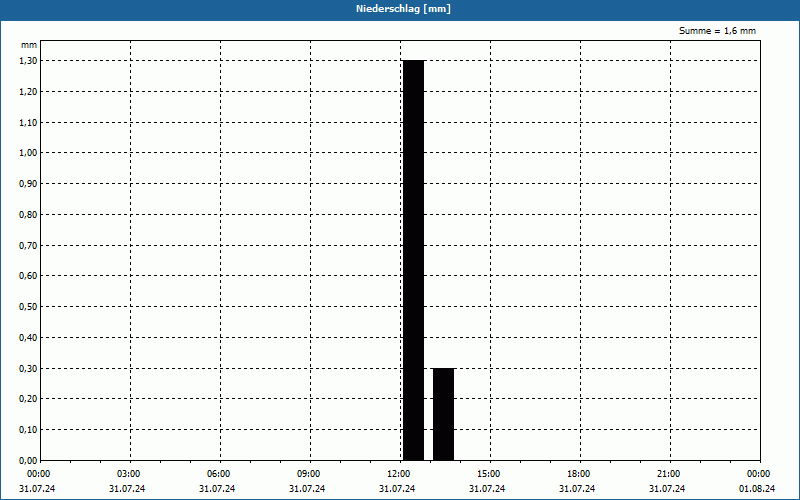Click the 06:00 time axis label
The height and width of the screenshot is (500, 800).
(x=218, y=474)
